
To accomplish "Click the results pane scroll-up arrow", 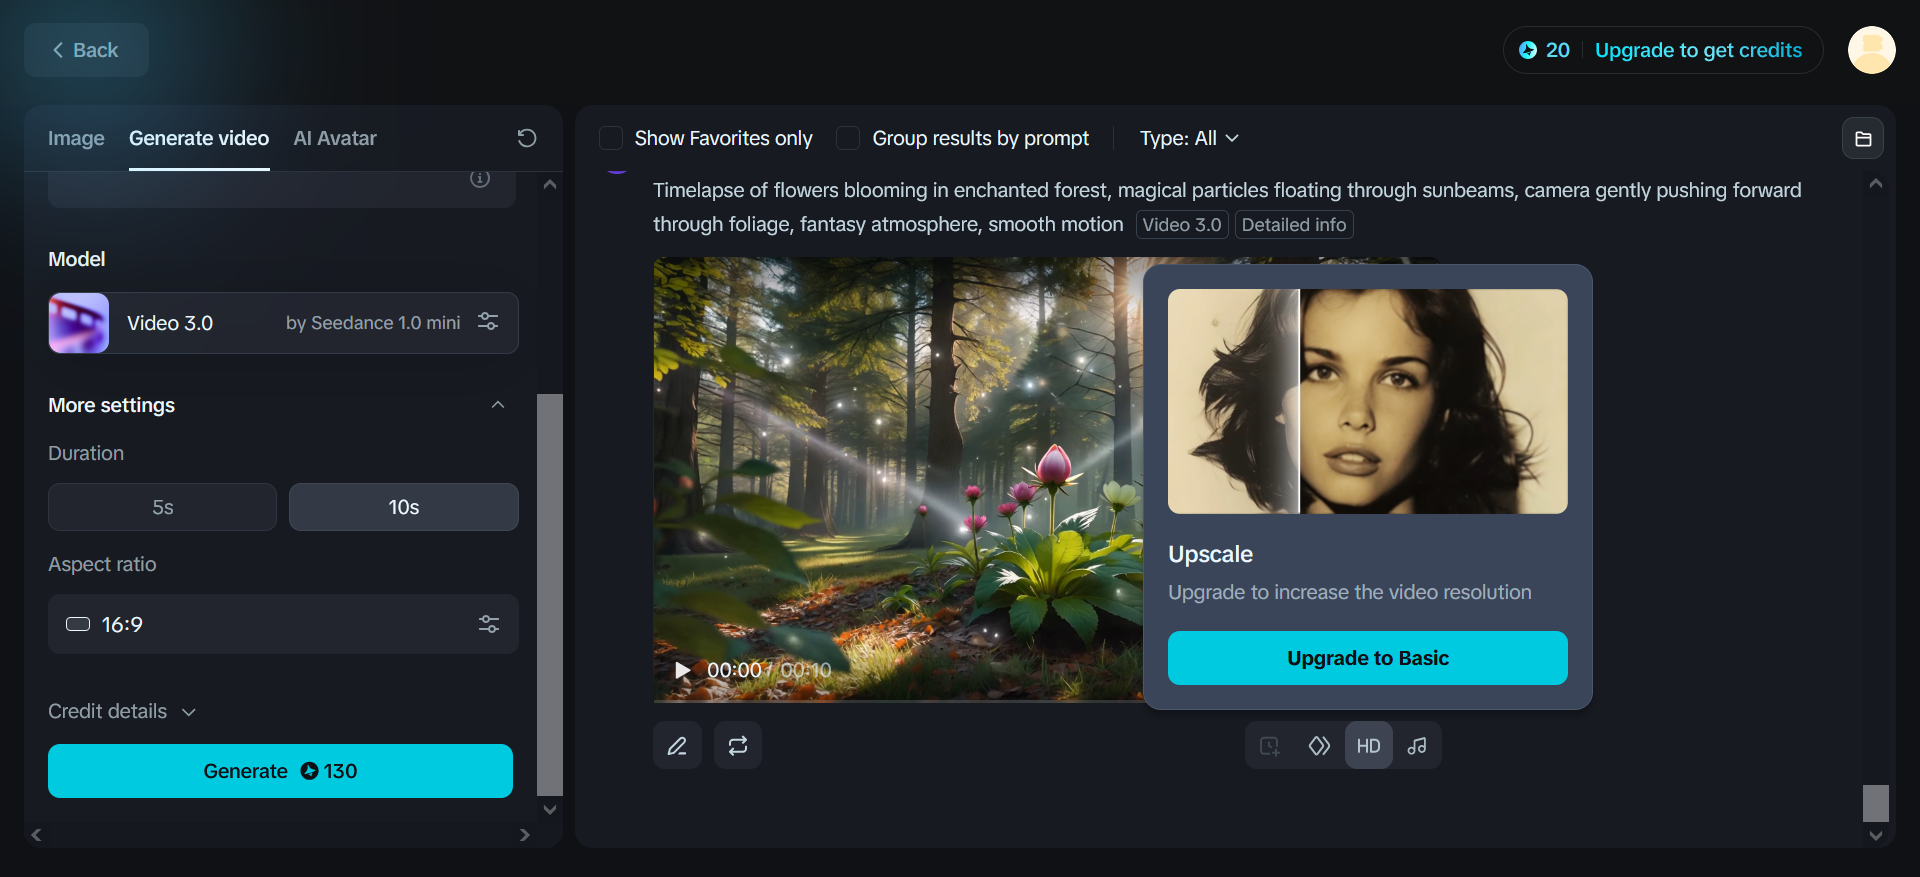I will (1876, 184).
